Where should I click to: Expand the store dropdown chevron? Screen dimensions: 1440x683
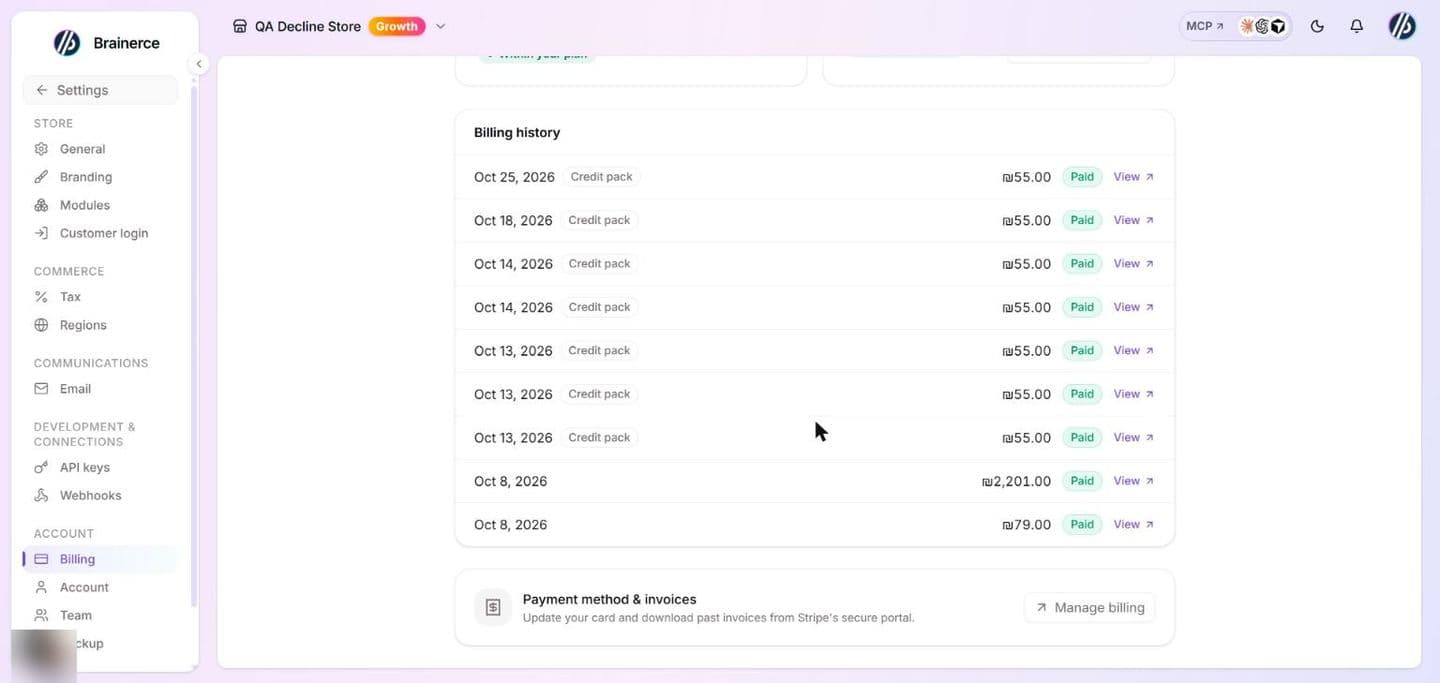(441, 27)
